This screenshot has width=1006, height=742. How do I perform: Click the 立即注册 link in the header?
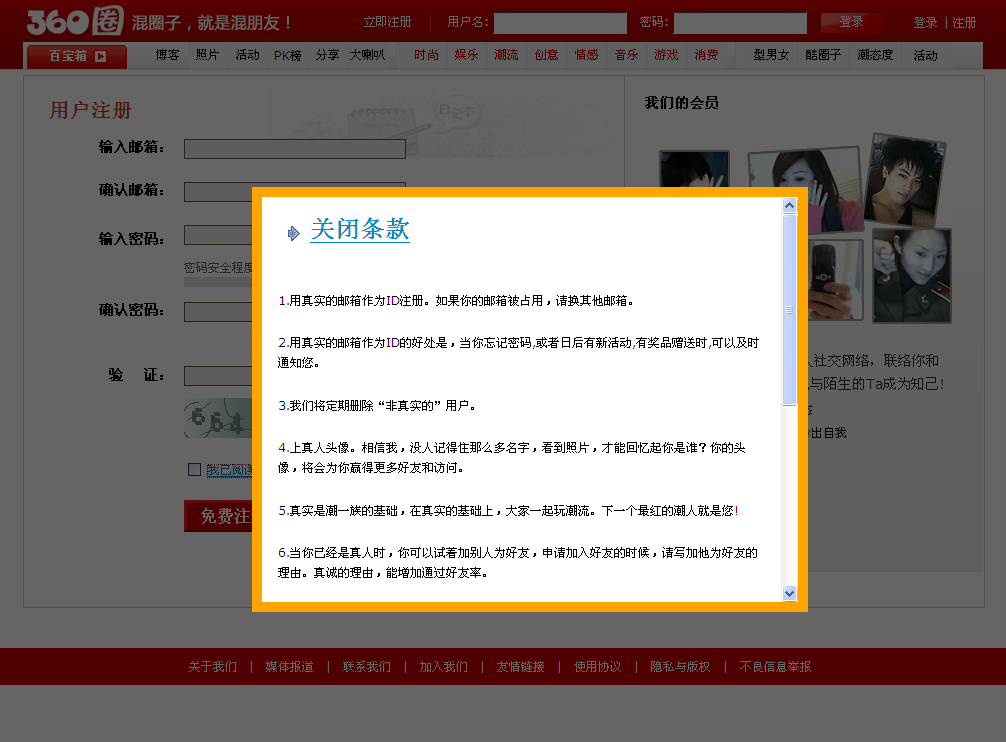tap(387, 22)
